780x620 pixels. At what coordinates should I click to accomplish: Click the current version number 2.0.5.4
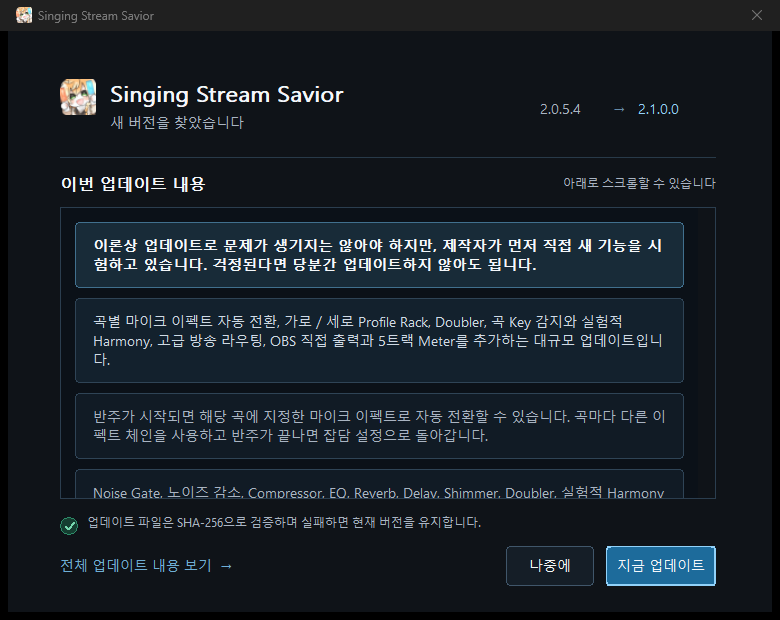(560, 109)
